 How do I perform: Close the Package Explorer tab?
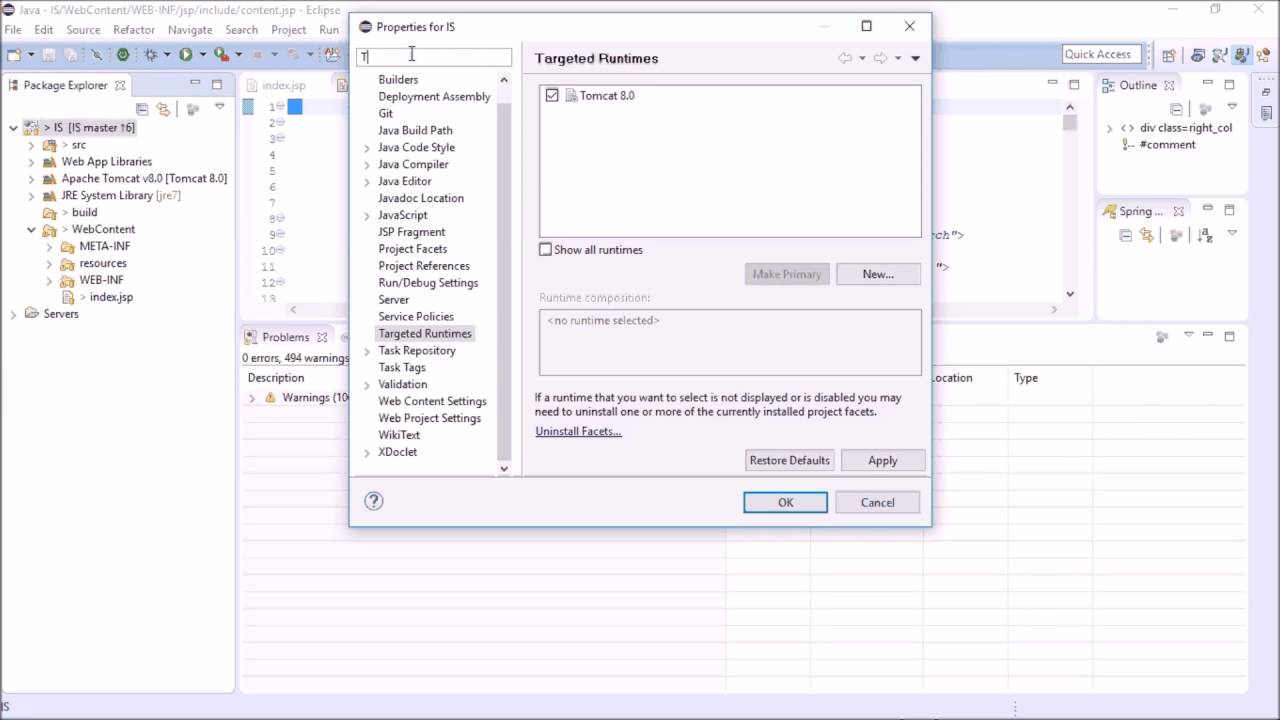coord(120,85)
